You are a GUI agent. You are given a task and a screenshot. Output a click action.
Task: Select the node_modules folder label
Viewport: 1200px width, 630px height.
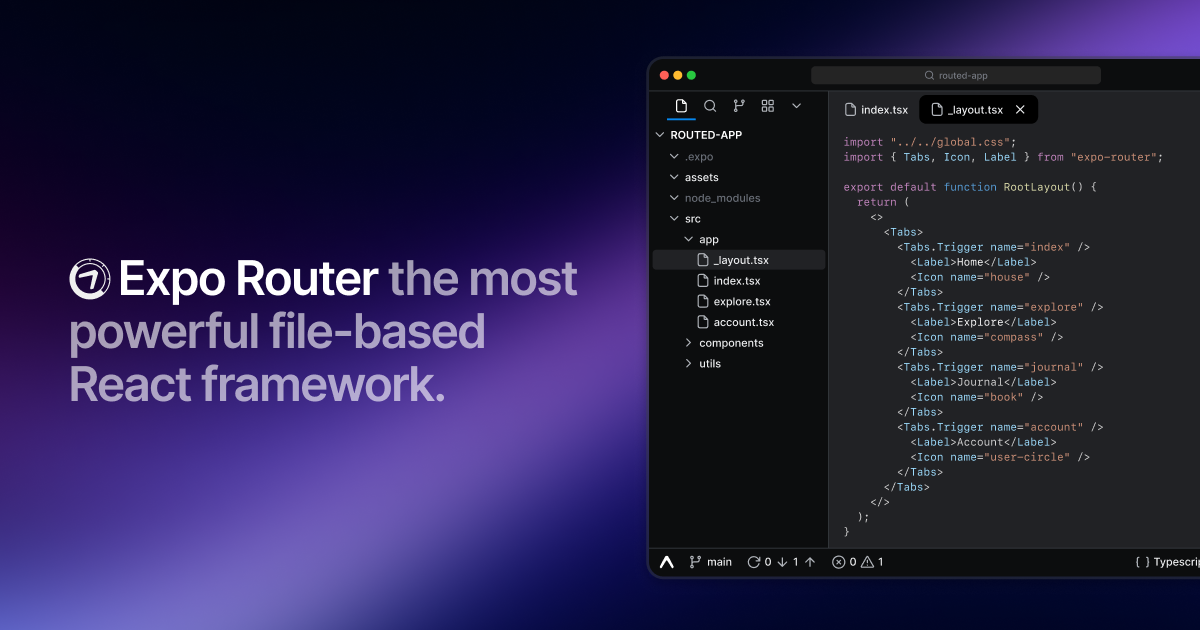pos(723,198)
